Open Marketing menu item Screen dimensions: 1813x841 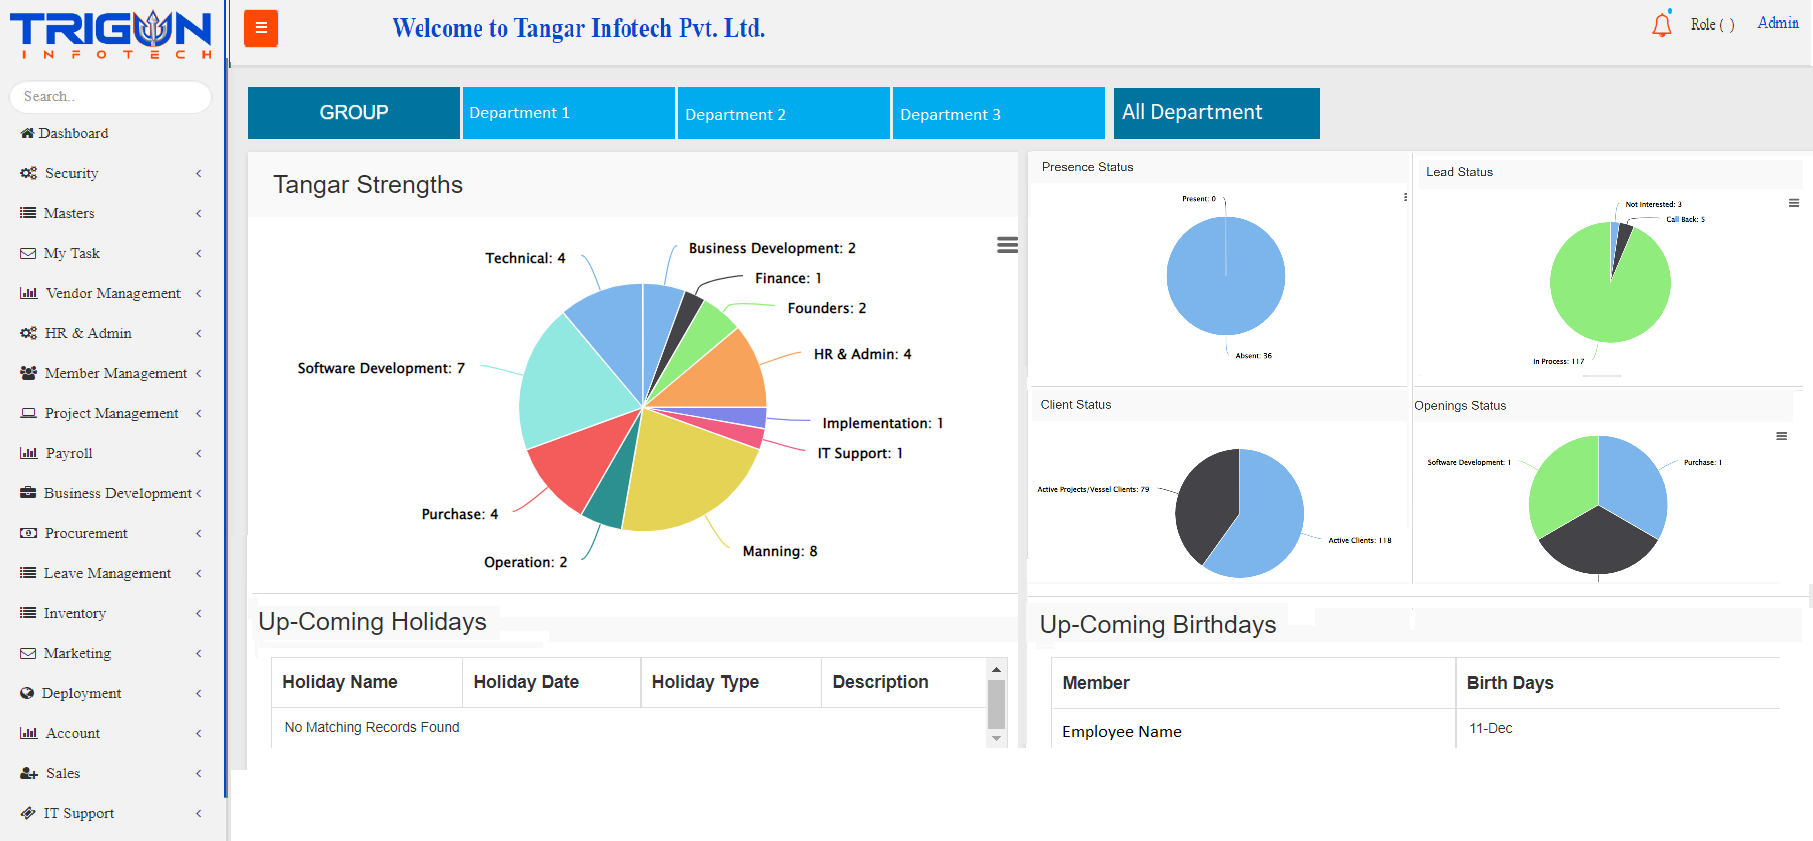(77, 653)
